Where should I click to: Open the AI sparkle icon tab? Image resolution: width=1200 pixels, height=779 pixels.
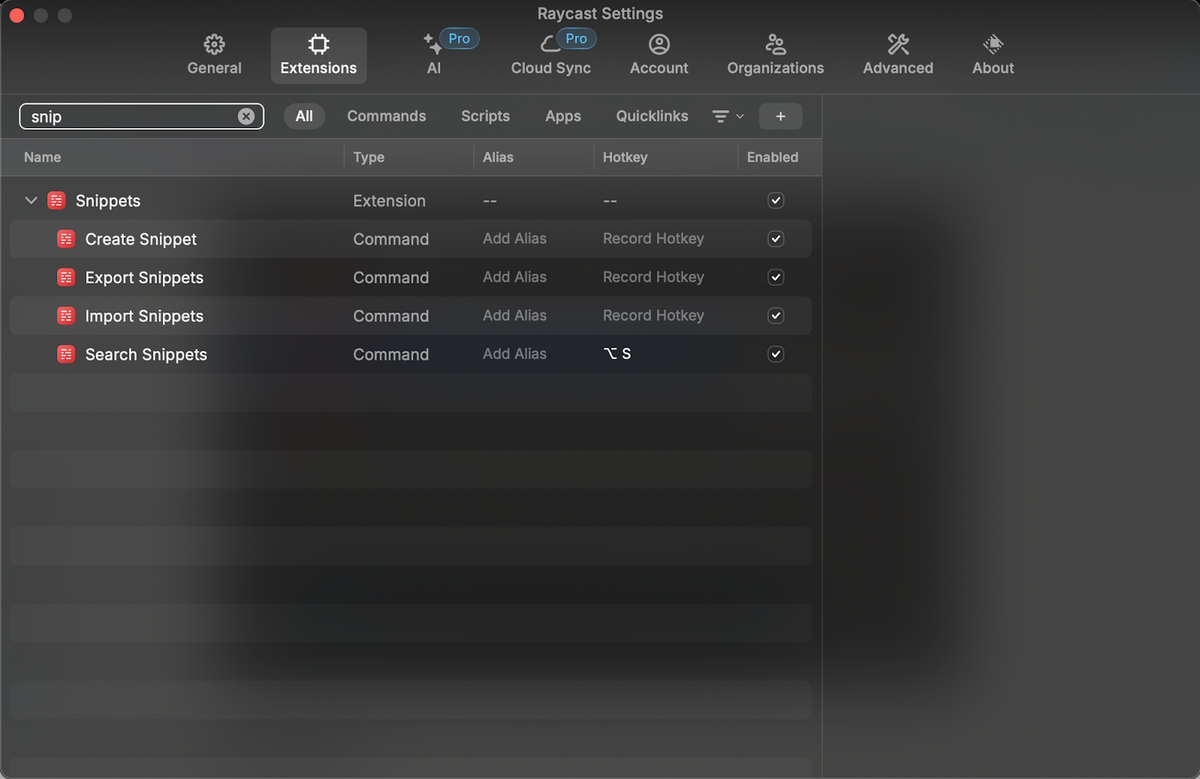pyautogui.click(x=433, y=44)
